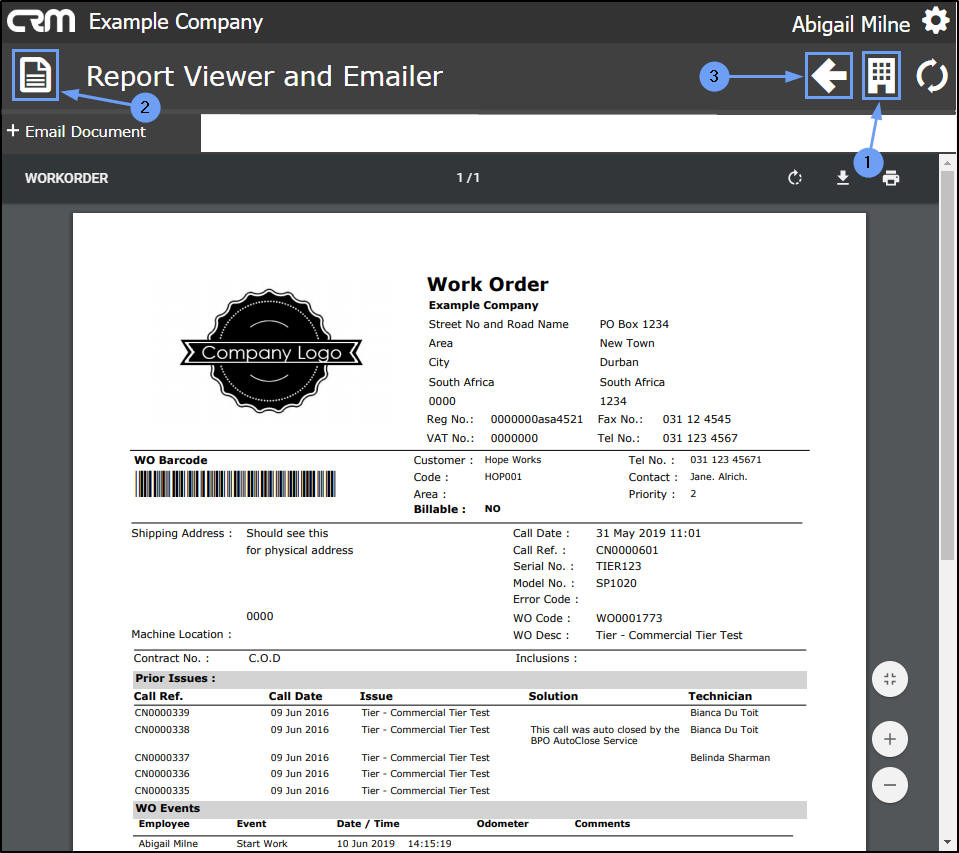Screen dimensions: 959x853
Task: Download the work order PDF
Action: (x=843, y=178)
